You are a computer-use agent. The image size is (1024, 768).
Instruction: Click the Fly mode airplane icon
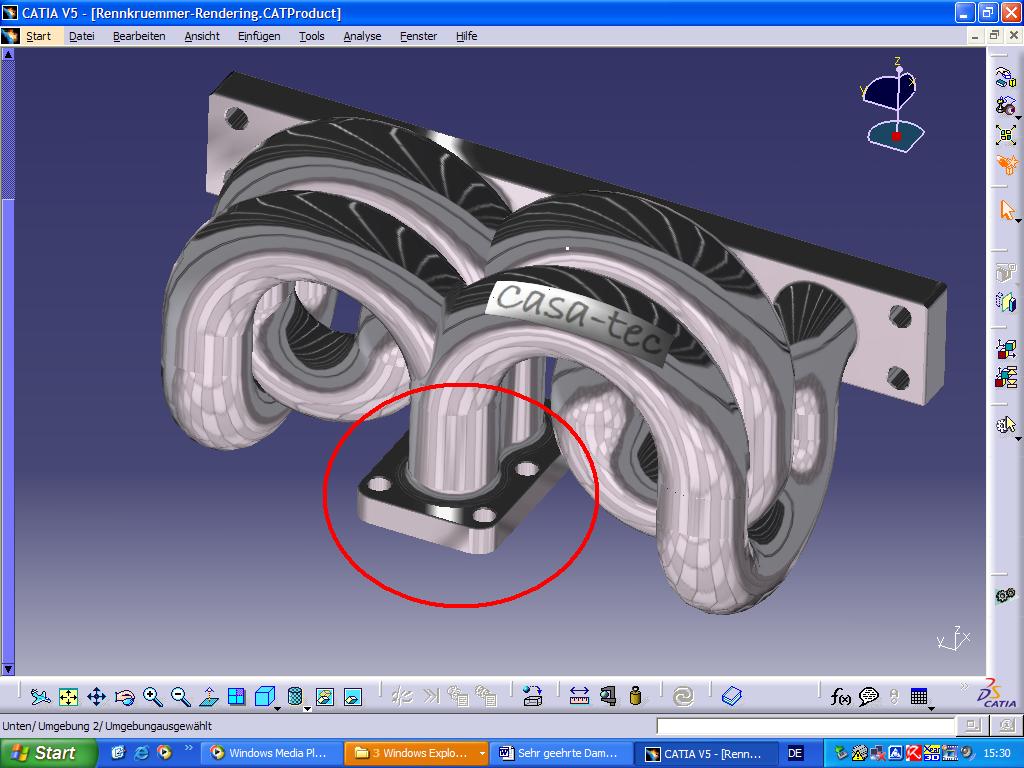click(x=40, y=697)
